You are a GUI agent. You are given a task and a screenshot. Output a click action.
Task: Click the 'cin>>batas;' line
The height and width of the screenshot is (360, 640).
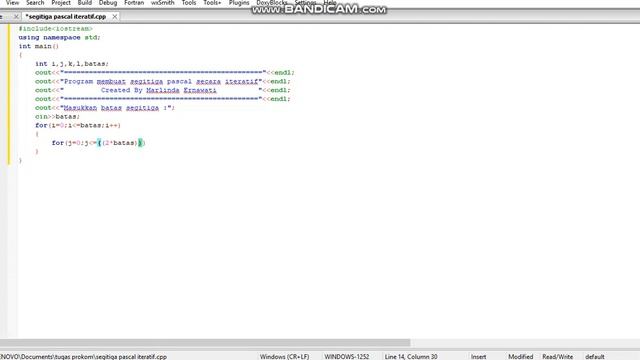pos(58,117)
